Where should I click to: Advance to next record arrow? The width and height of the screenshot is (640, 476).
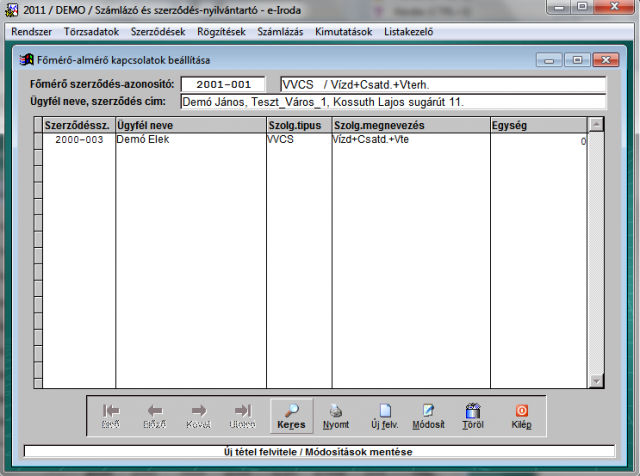click(x=199, y=415)
